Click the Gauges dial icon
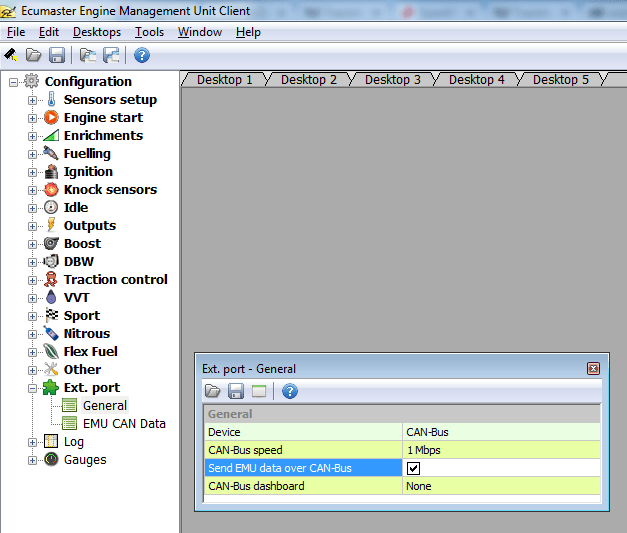 (51, 459)
